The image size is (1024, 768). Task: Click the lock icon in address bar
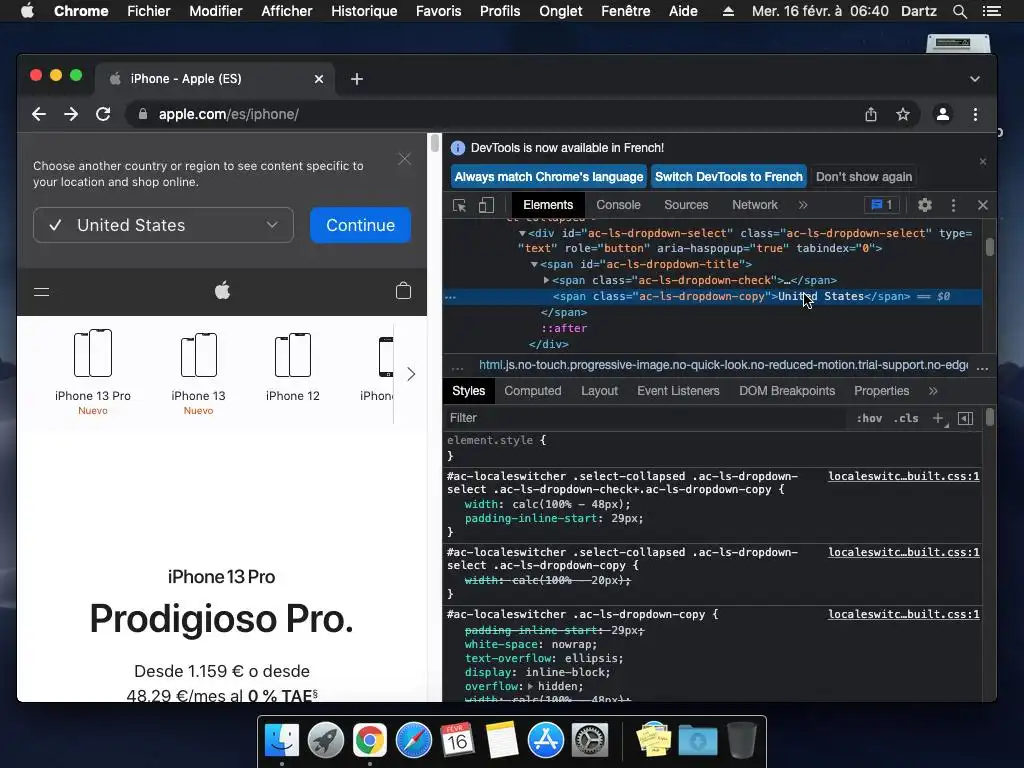coord(142,114)
